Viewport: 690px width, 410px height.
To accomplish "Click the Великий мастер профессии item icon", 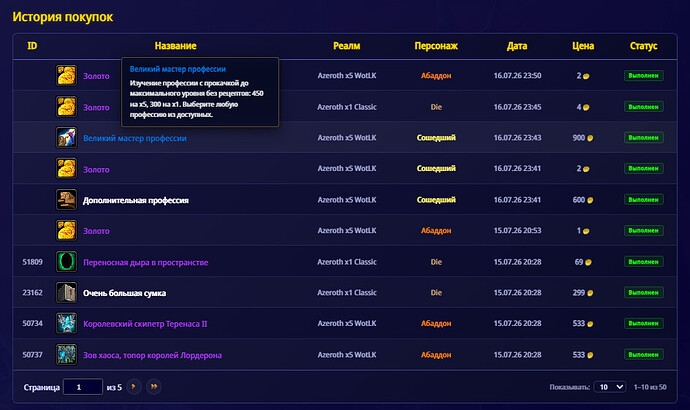I will click(x=66, y=138).
